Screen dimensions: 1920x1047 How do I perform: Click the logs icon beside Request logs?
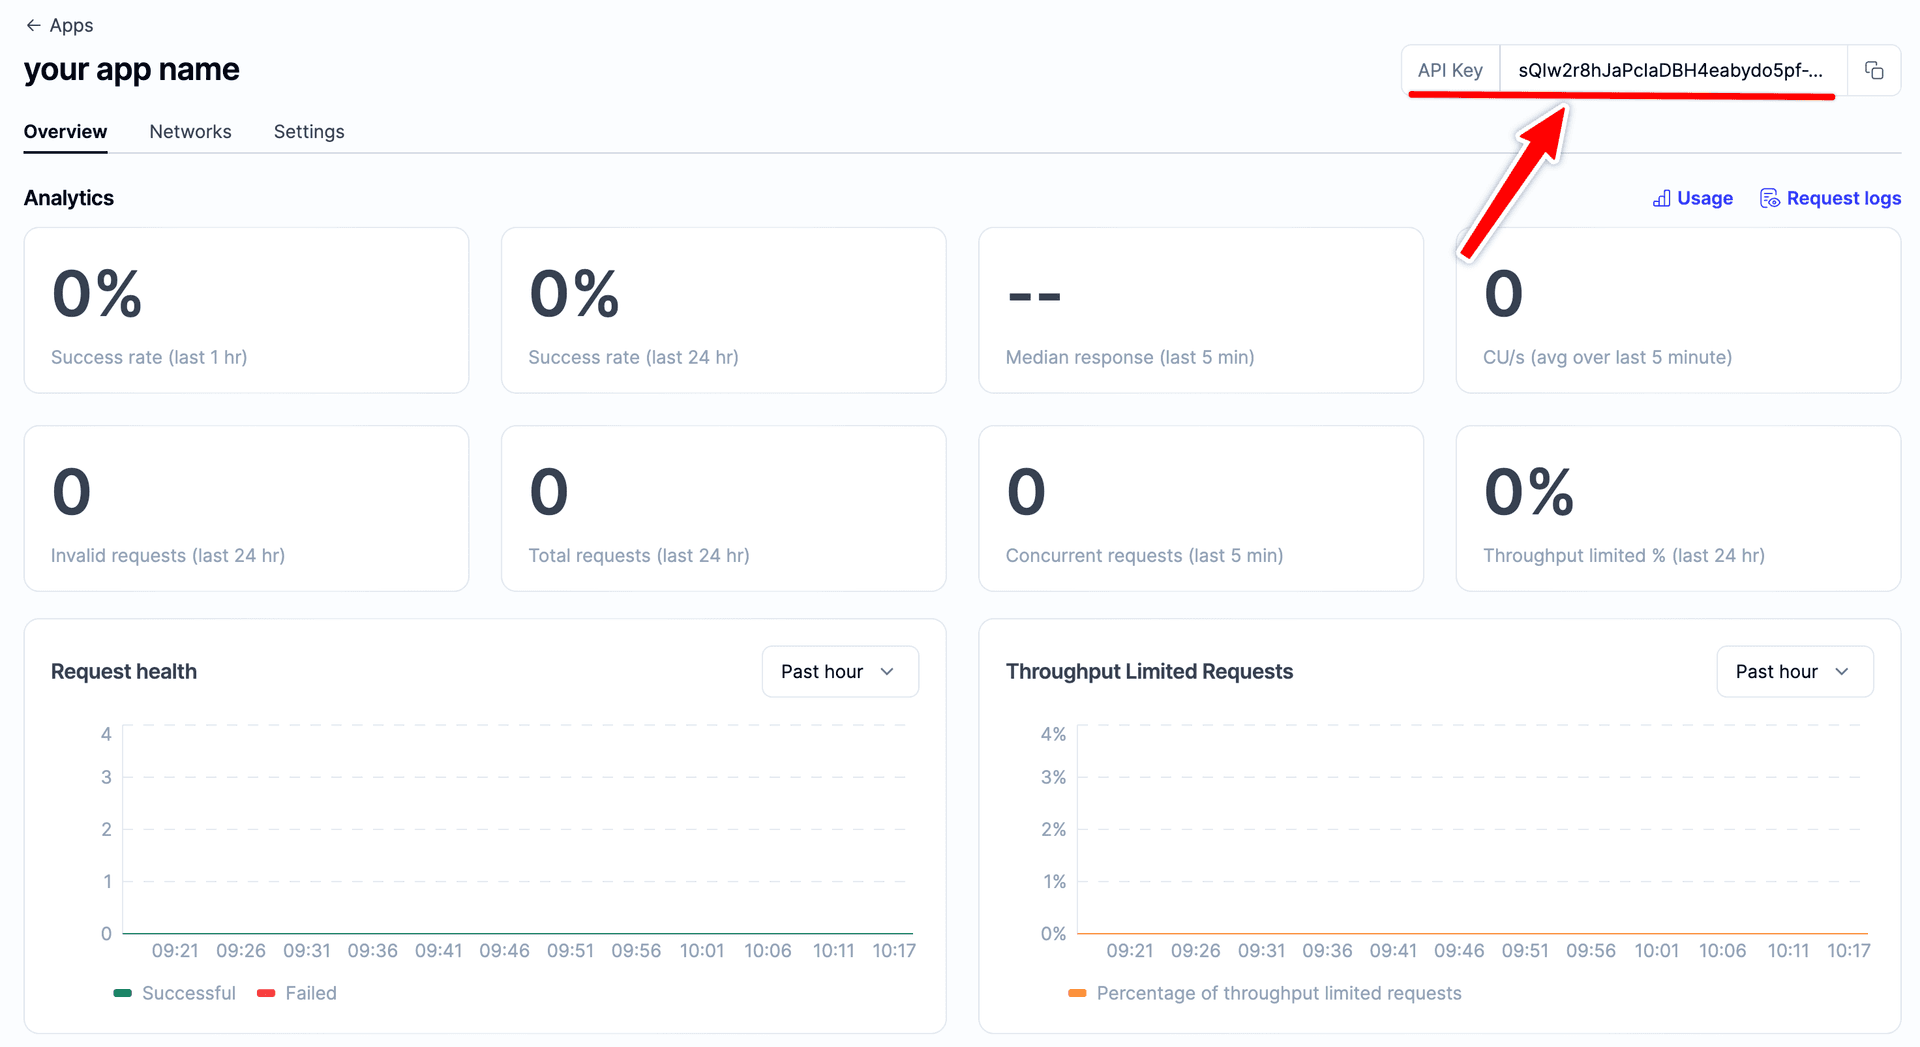point(1769,198)
